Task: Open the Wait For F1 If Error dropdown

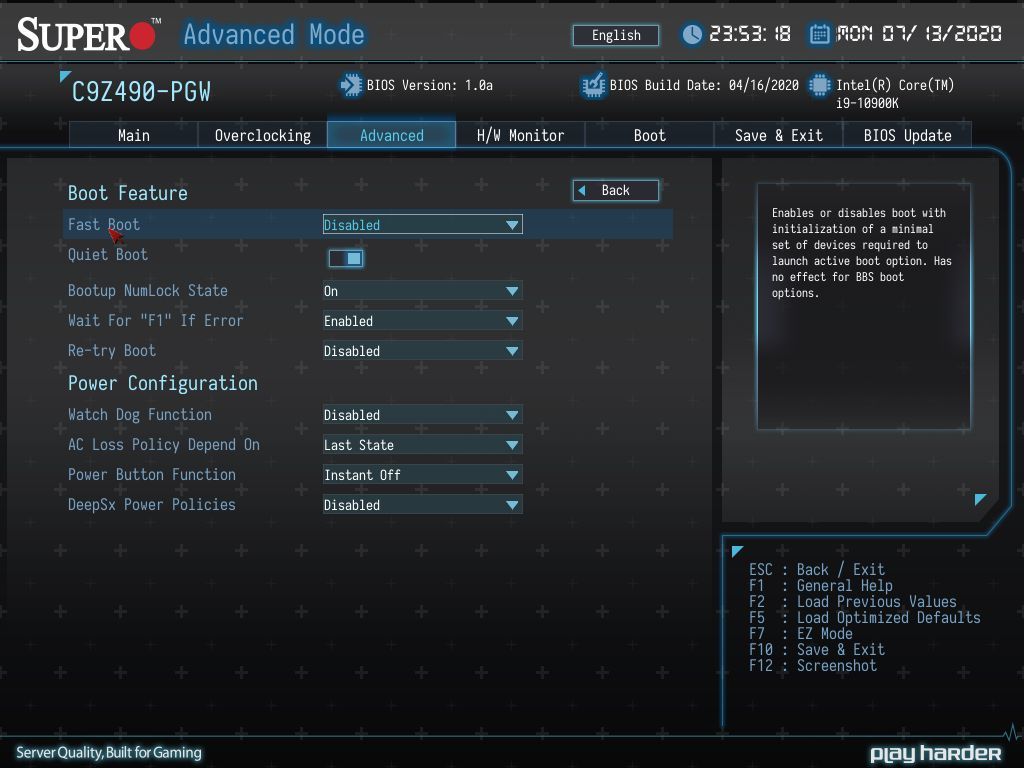Action: [423, 321]
